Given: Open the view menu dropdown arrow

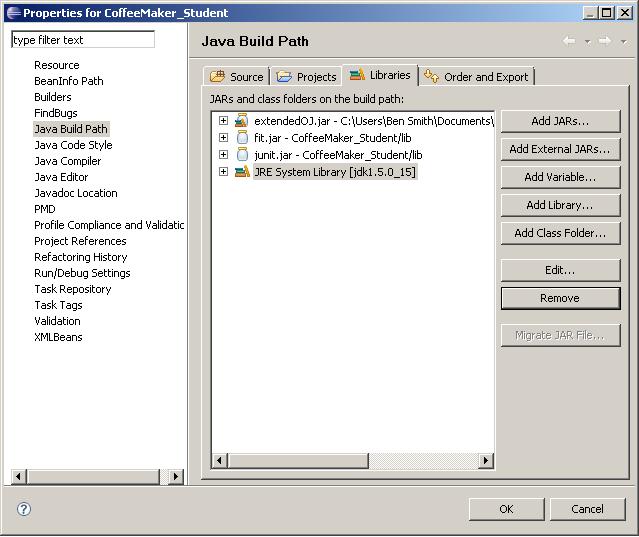Looking at the screenshot, I should click(x=623, y=42).
